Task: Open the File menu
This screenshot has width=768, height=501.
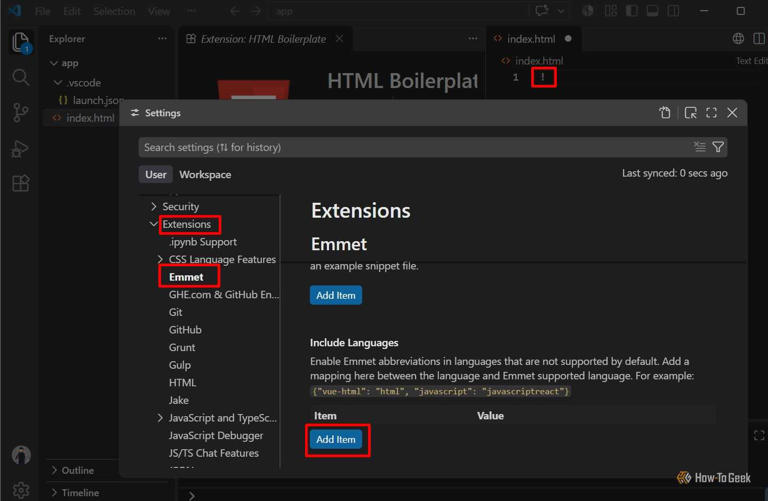Action: (x=43, y=11)
